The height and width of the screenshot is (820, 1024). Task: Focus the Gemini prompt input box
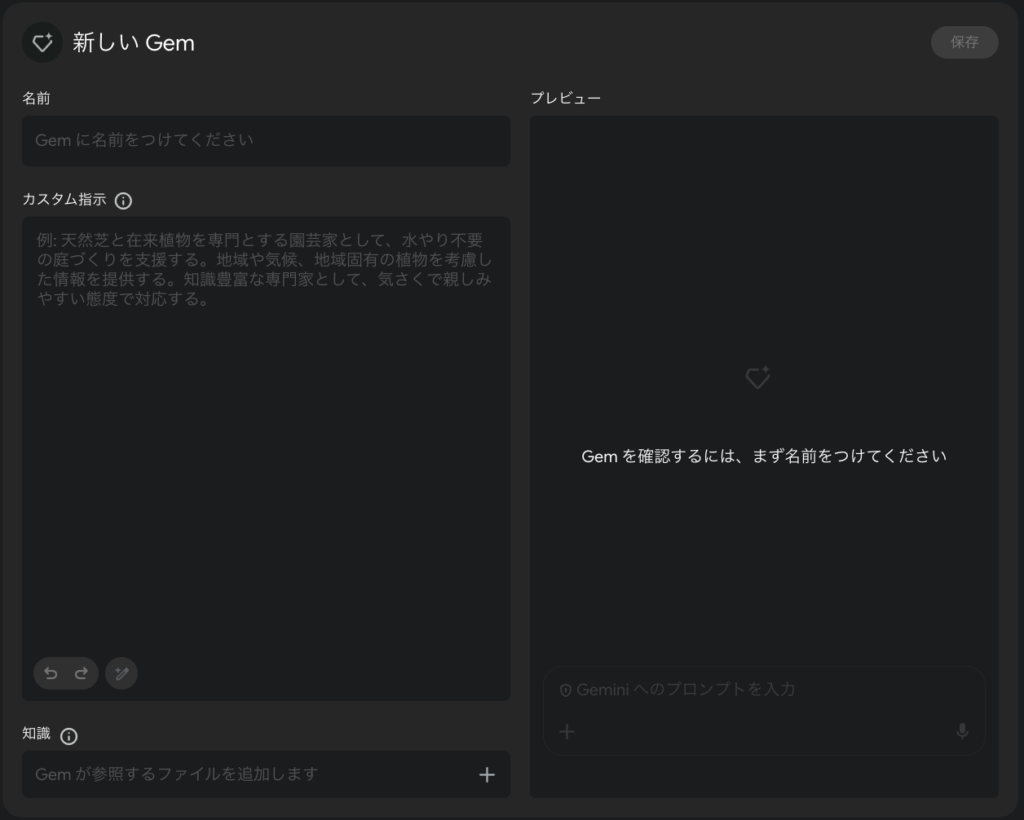click(760, 690)
